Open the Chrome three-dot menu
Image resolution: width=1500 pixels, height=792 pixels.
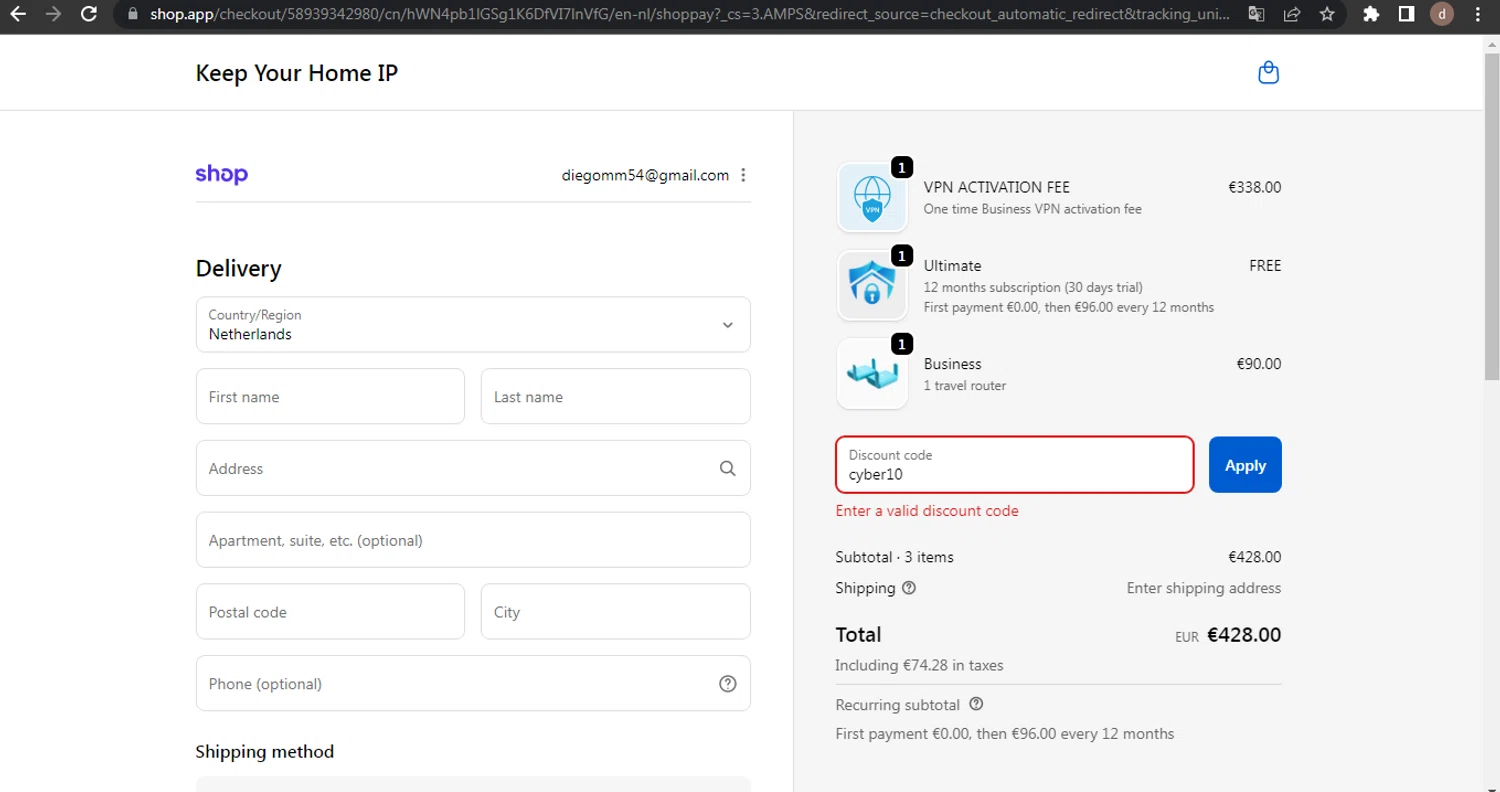[1478, 14]
